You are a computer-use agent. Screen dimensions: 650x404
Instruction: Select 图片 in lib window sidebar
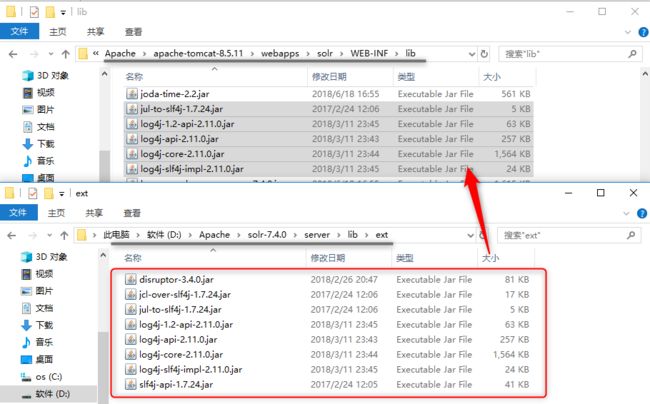(x=39, y=110)
